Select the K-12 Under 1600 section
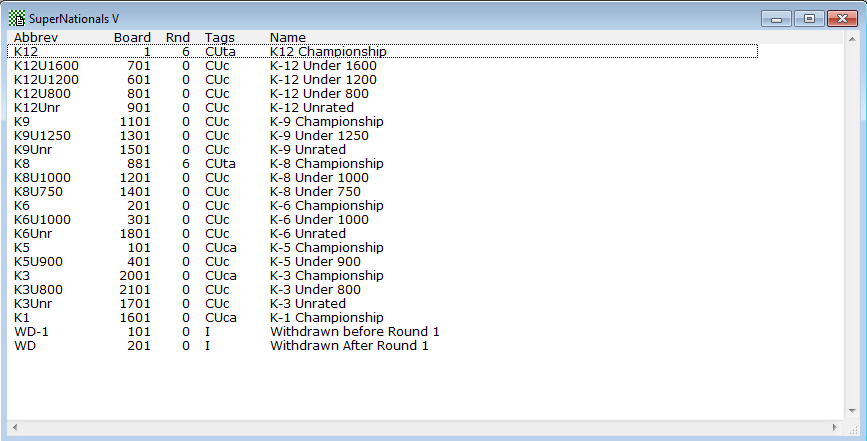 [x=323, y=65]
